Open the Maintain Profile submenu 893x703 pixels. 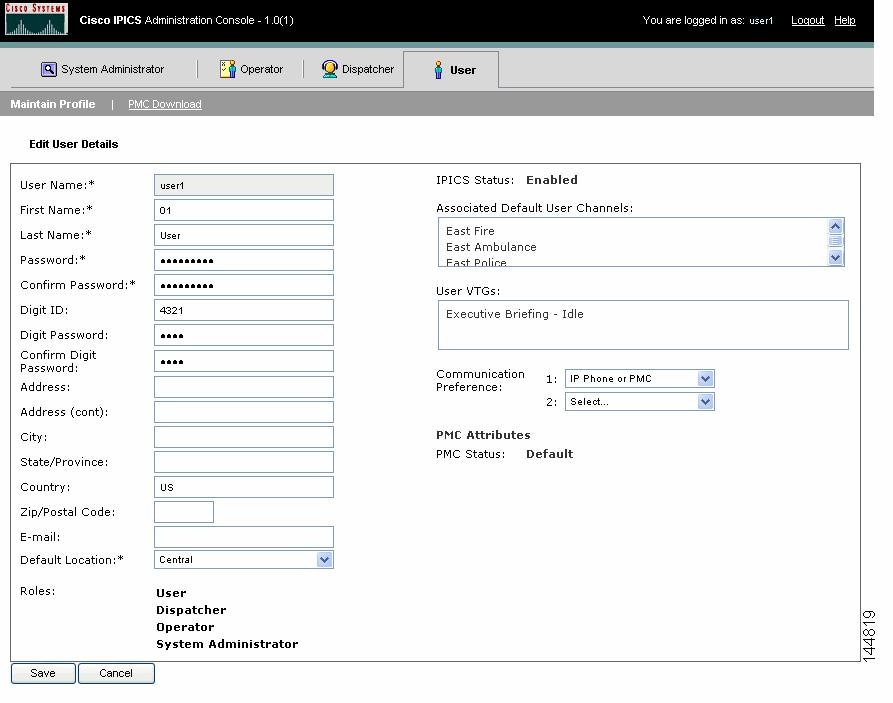click(53, 104)
